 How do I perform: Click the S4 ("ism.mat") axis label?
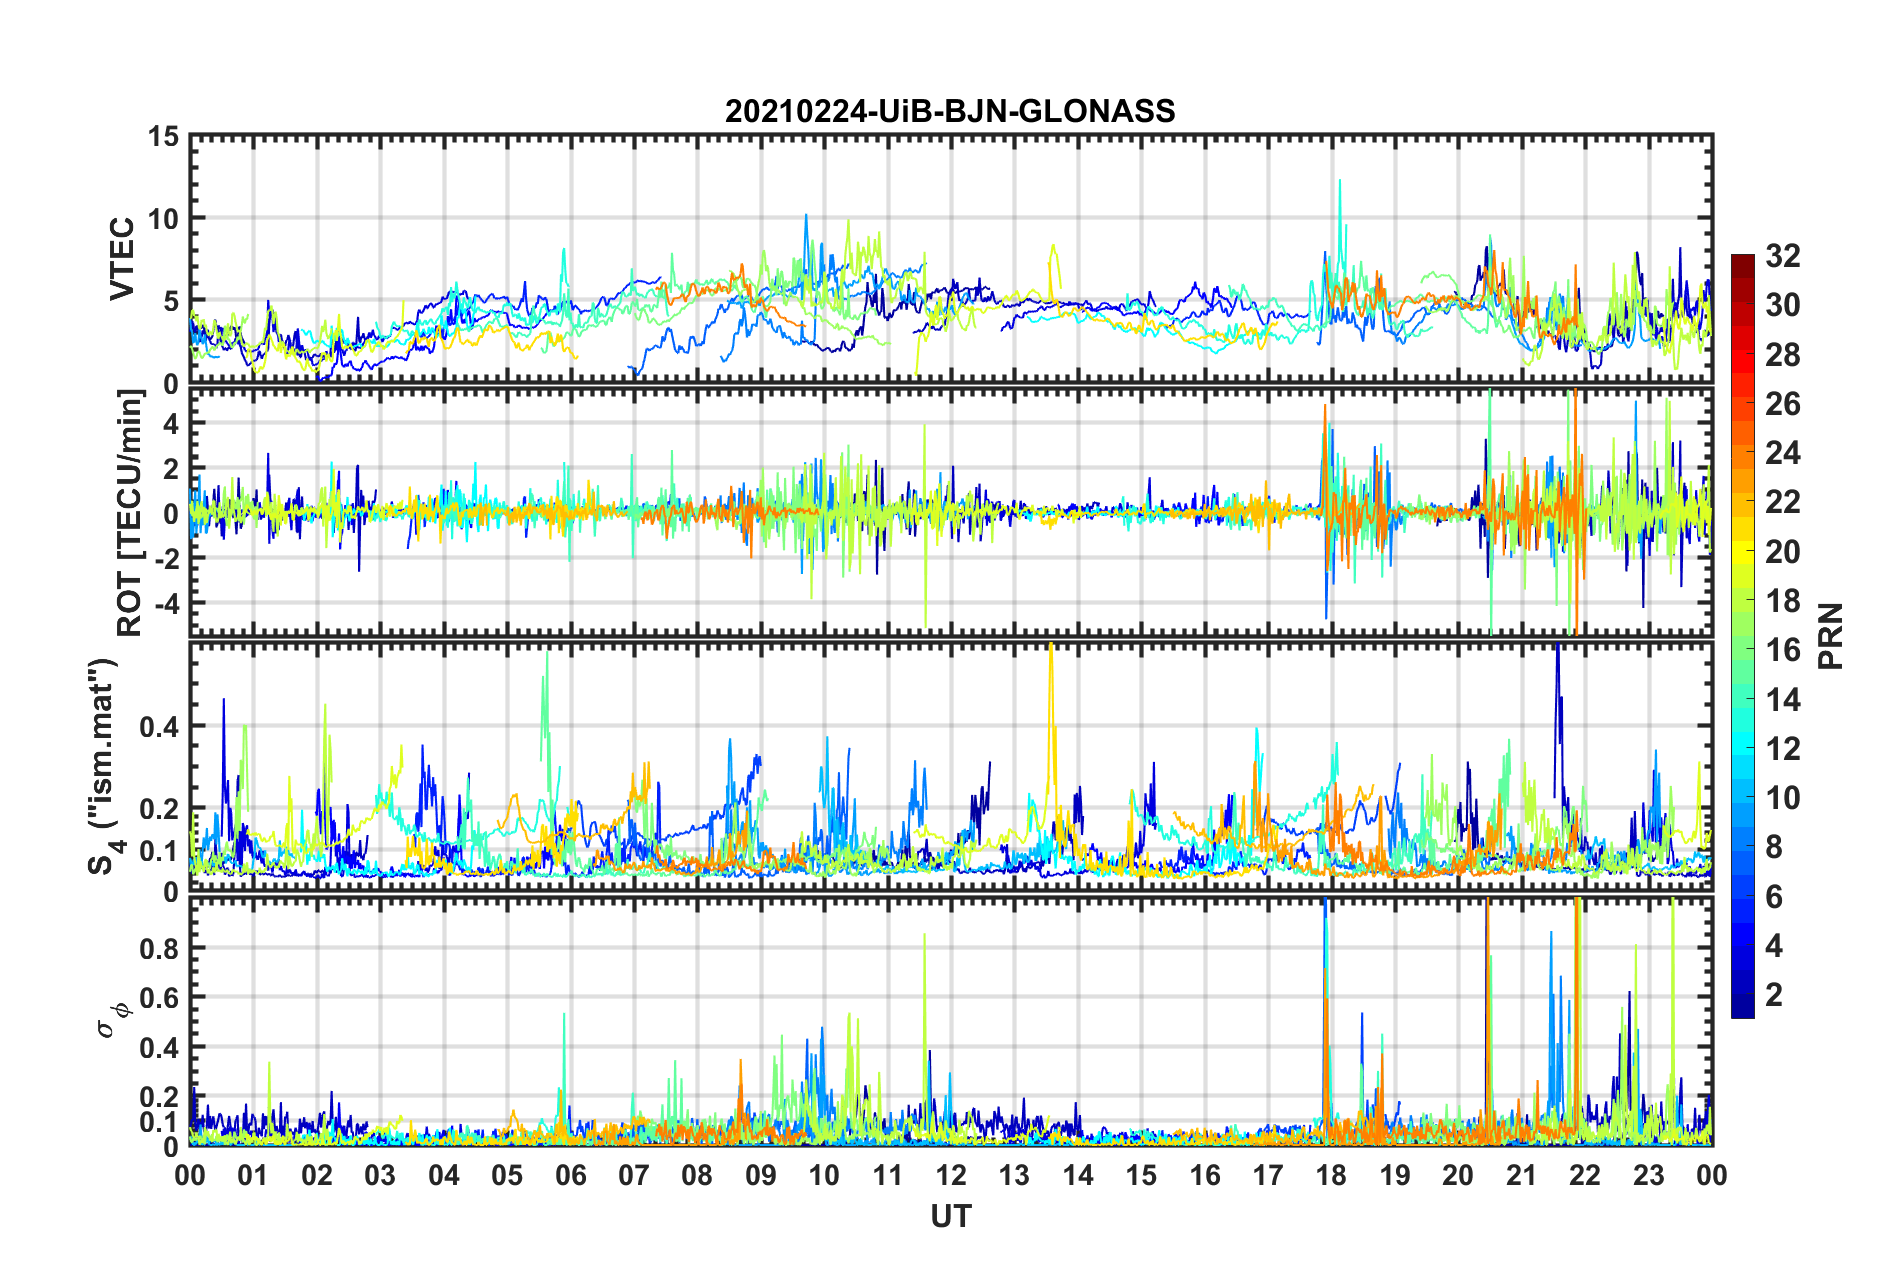point(102,766)
